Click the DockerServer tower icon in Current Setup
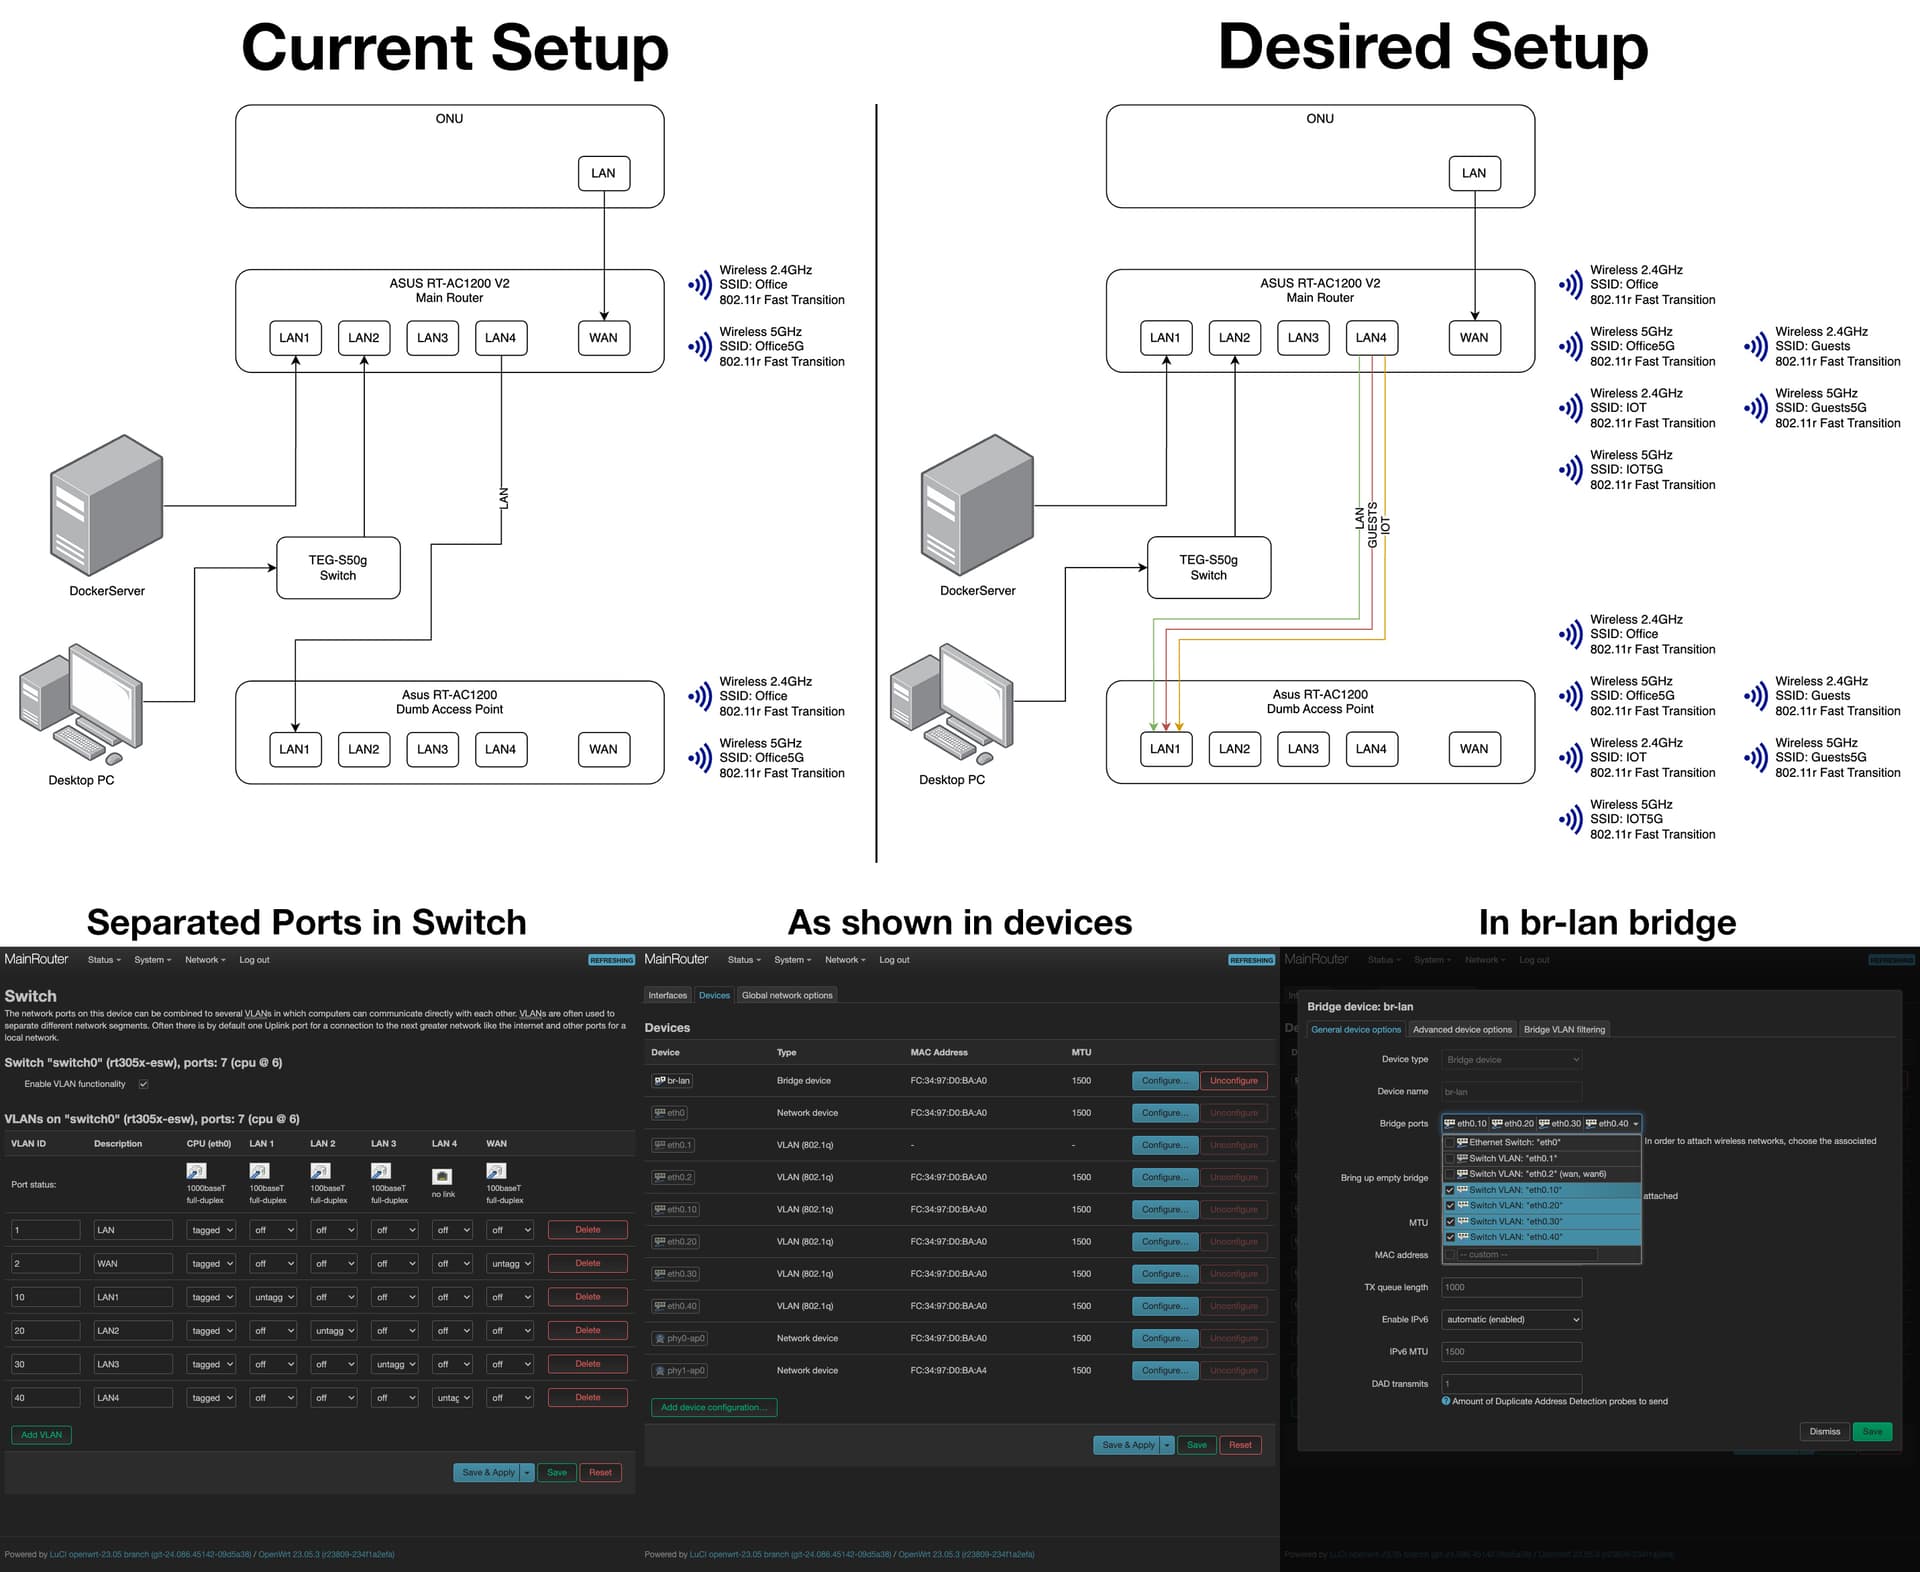1920x1572 pixels. pyautogui.click(x=107, y=504)
